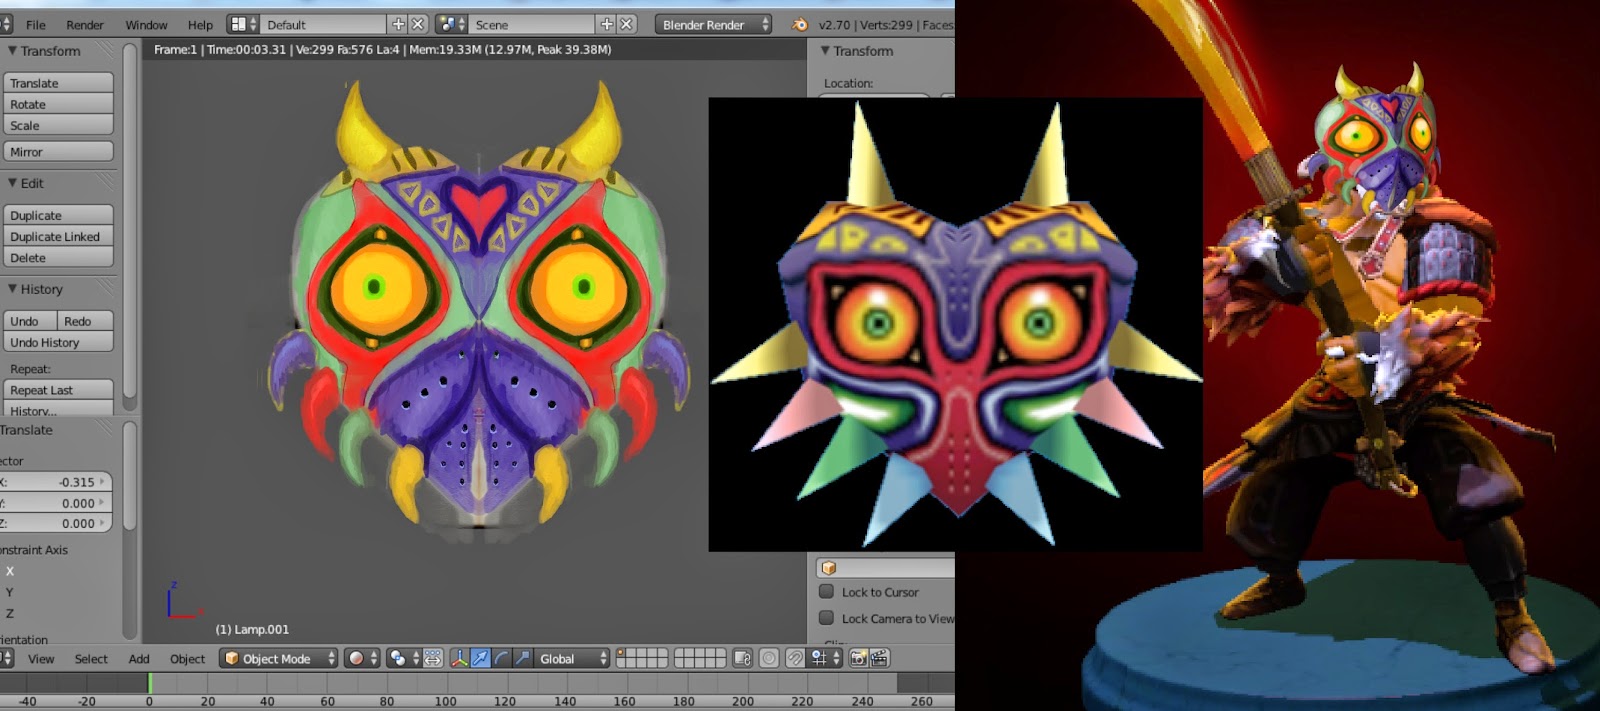The image size is (1600, 711).
Task: Open the Select menu in viewport header
Action: [91, 658]
